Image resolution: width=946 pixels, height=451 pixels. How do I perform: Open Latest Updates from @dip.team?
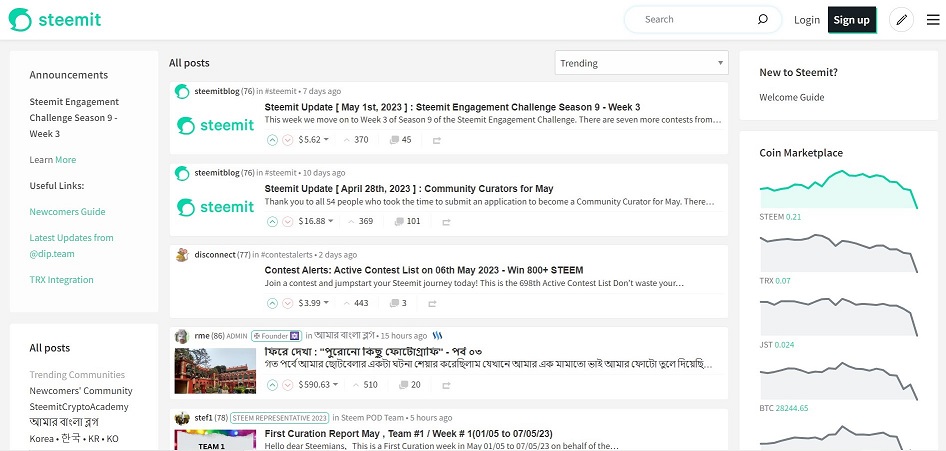71,245
